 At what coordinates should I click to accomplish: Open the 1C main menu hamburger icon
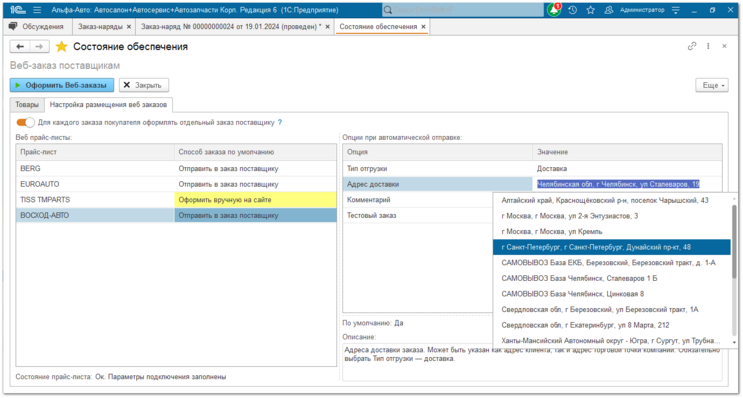click(x=37, y=10)
